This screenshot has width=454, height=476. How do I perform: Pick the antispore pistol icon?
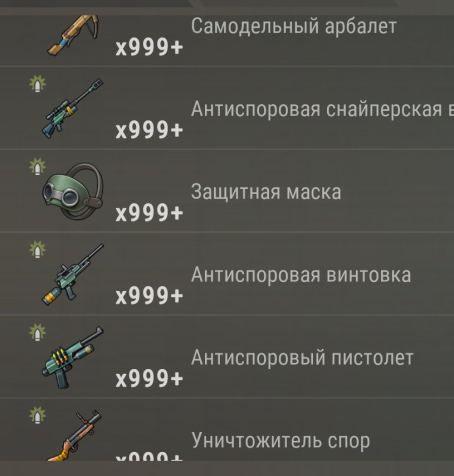73,357
